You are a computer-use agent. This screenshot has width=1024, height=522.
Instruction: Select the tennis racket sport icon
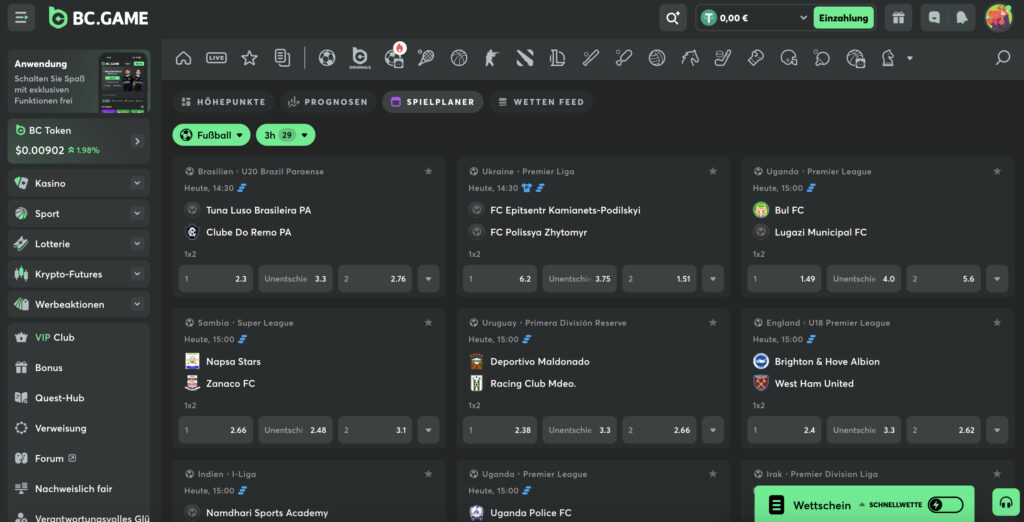coord(426,58)
